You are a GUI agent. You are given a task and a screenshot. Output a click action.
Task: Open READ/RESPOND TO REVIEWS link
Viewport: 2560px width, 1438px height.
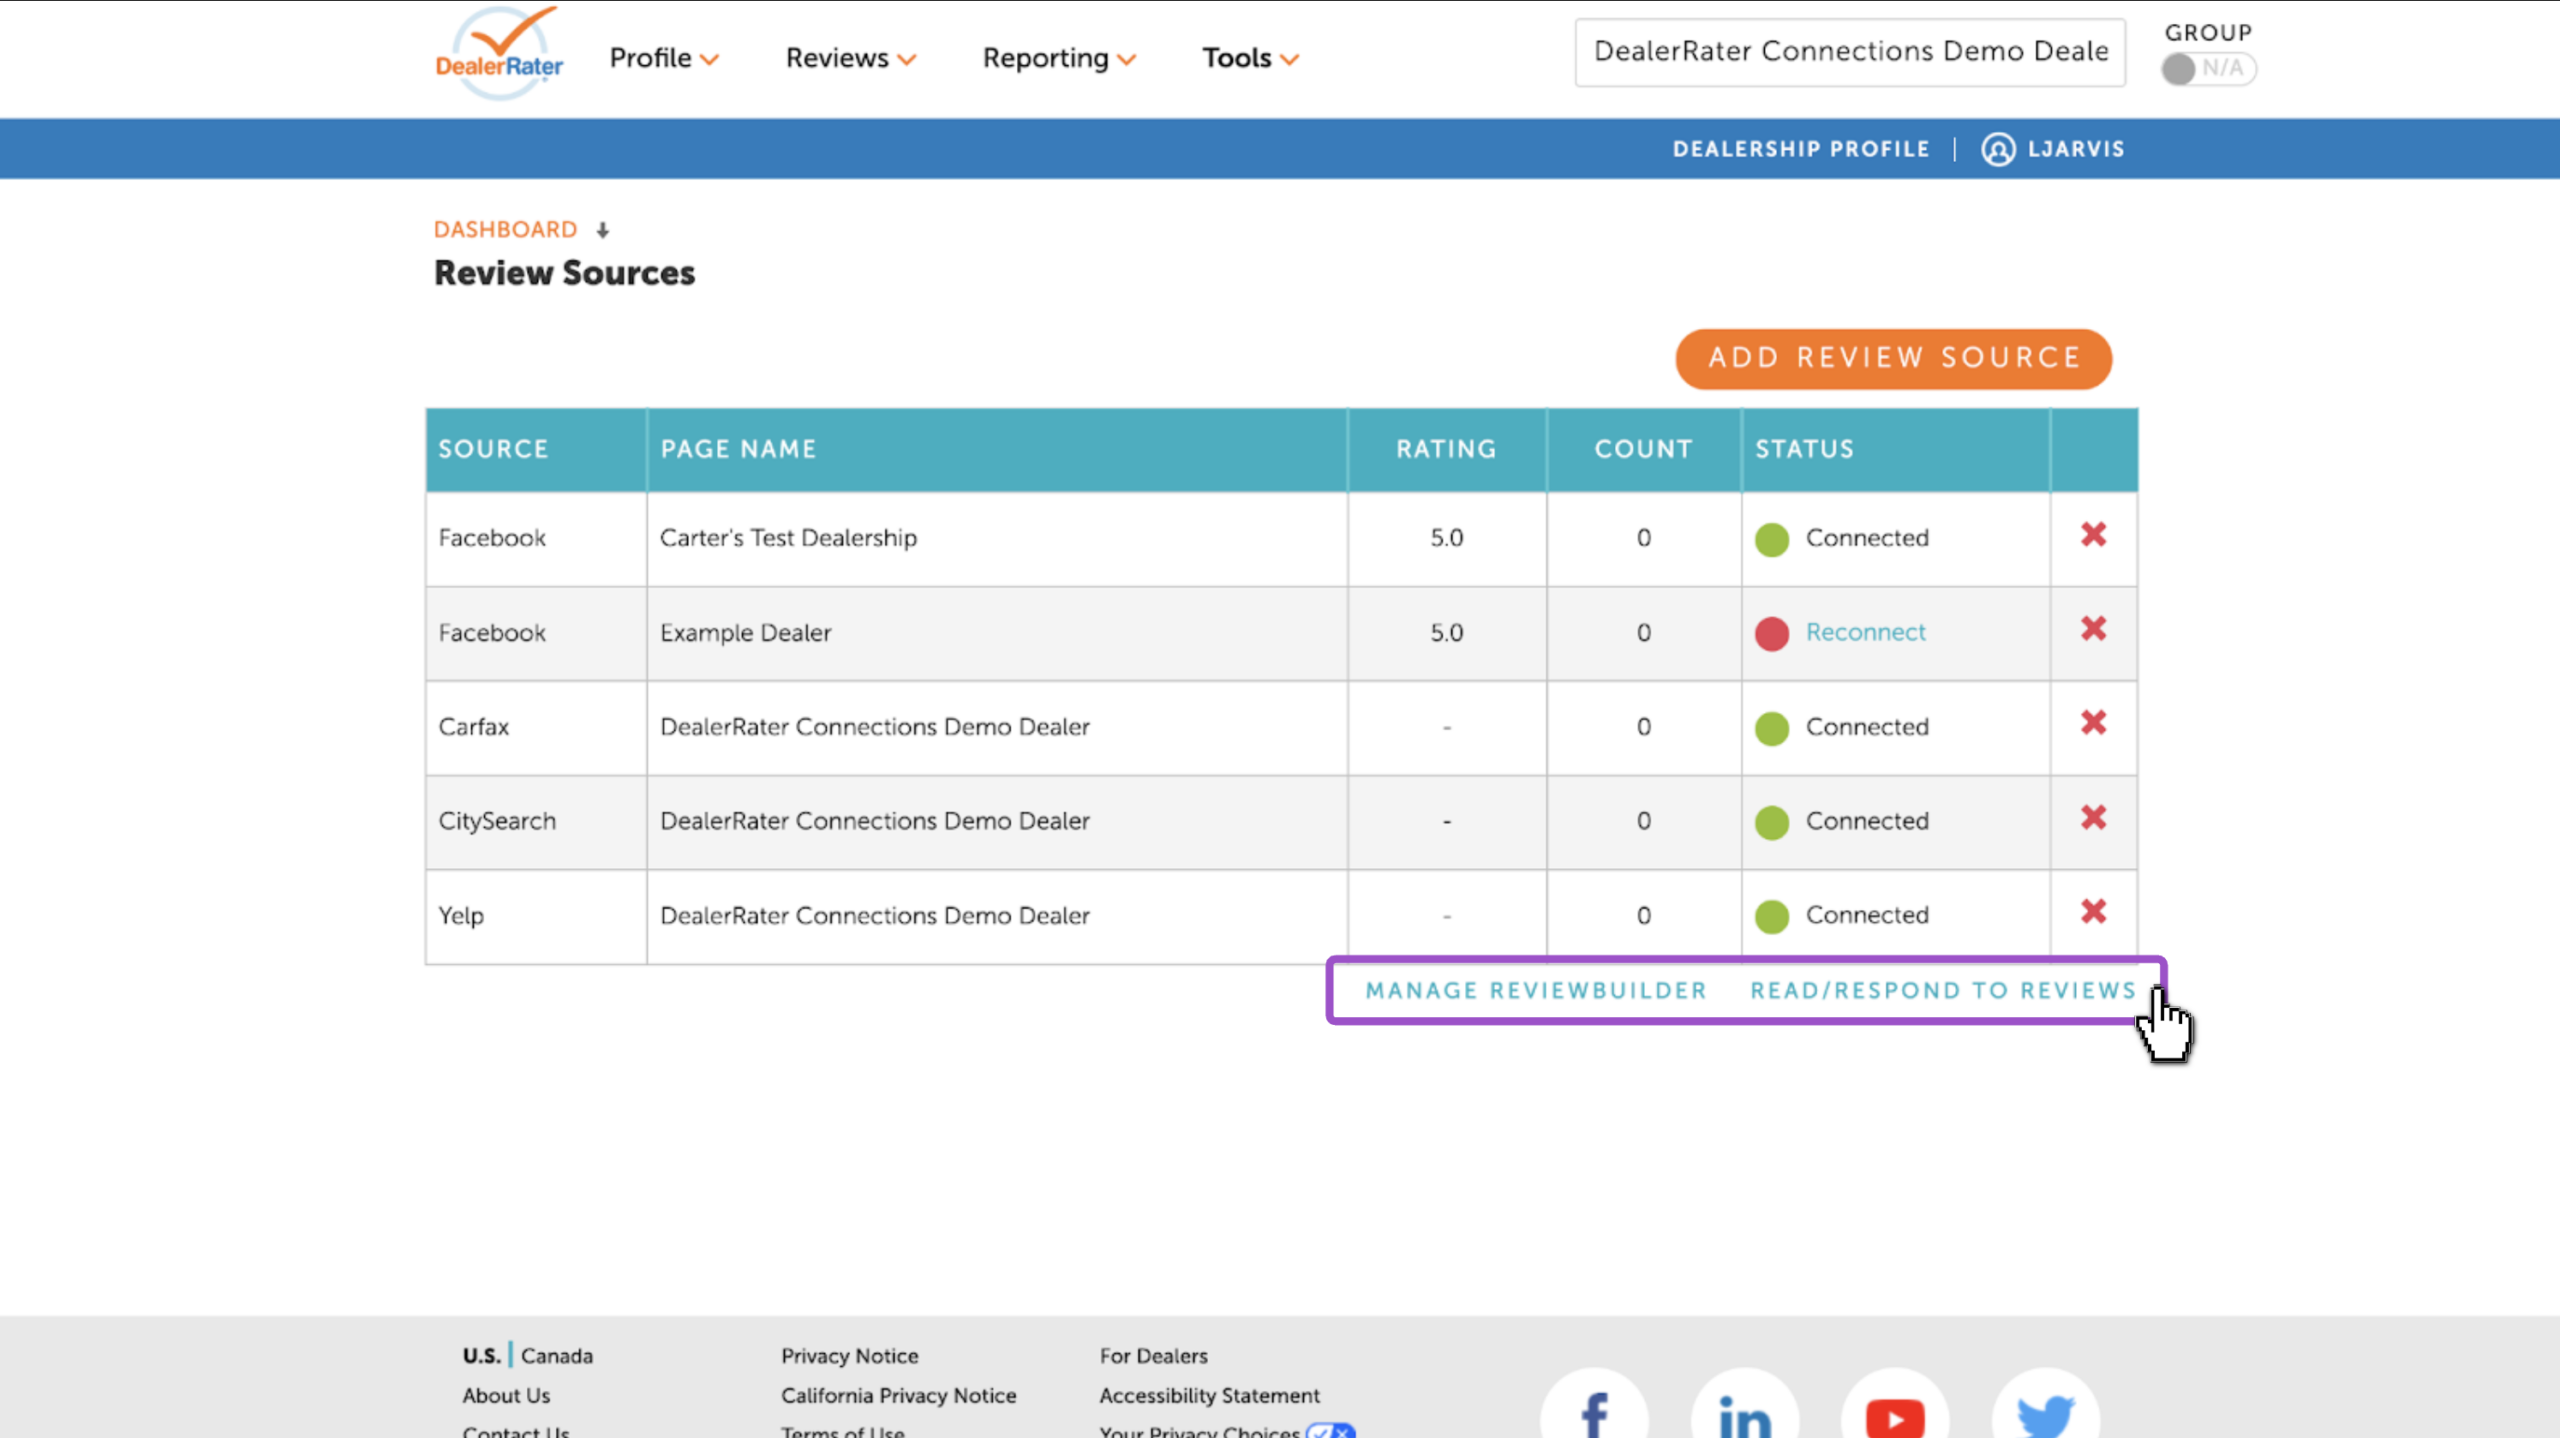(1943, 990)
